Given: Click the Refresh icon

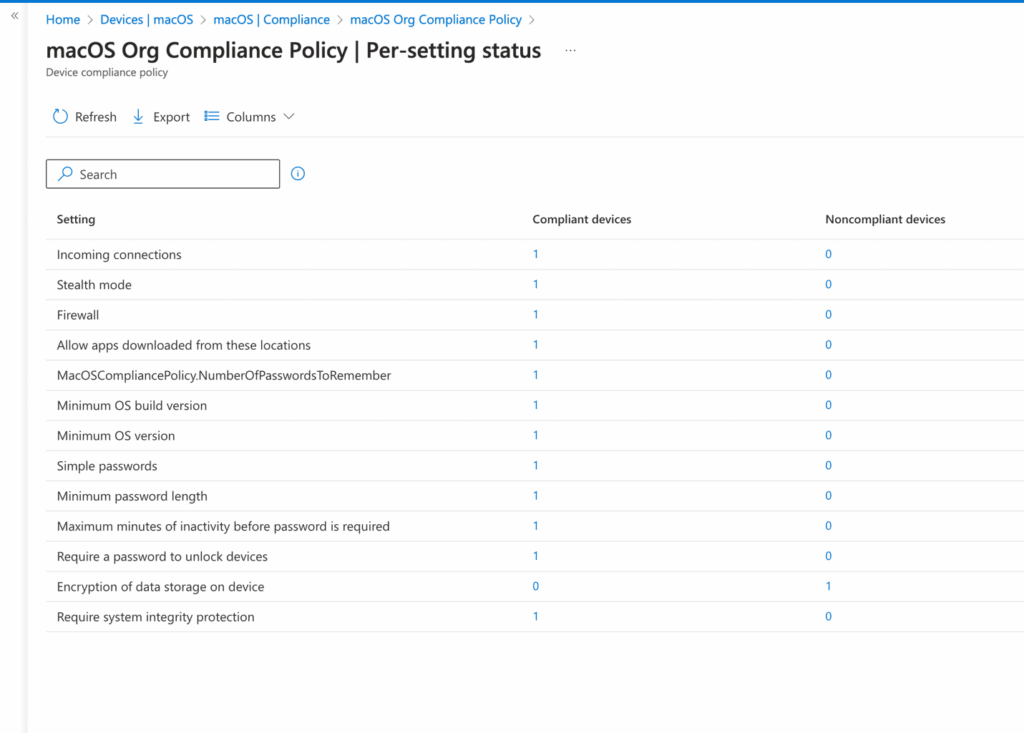Looking at the screenshot, I should pyautogui.click(x=60, y=116).
